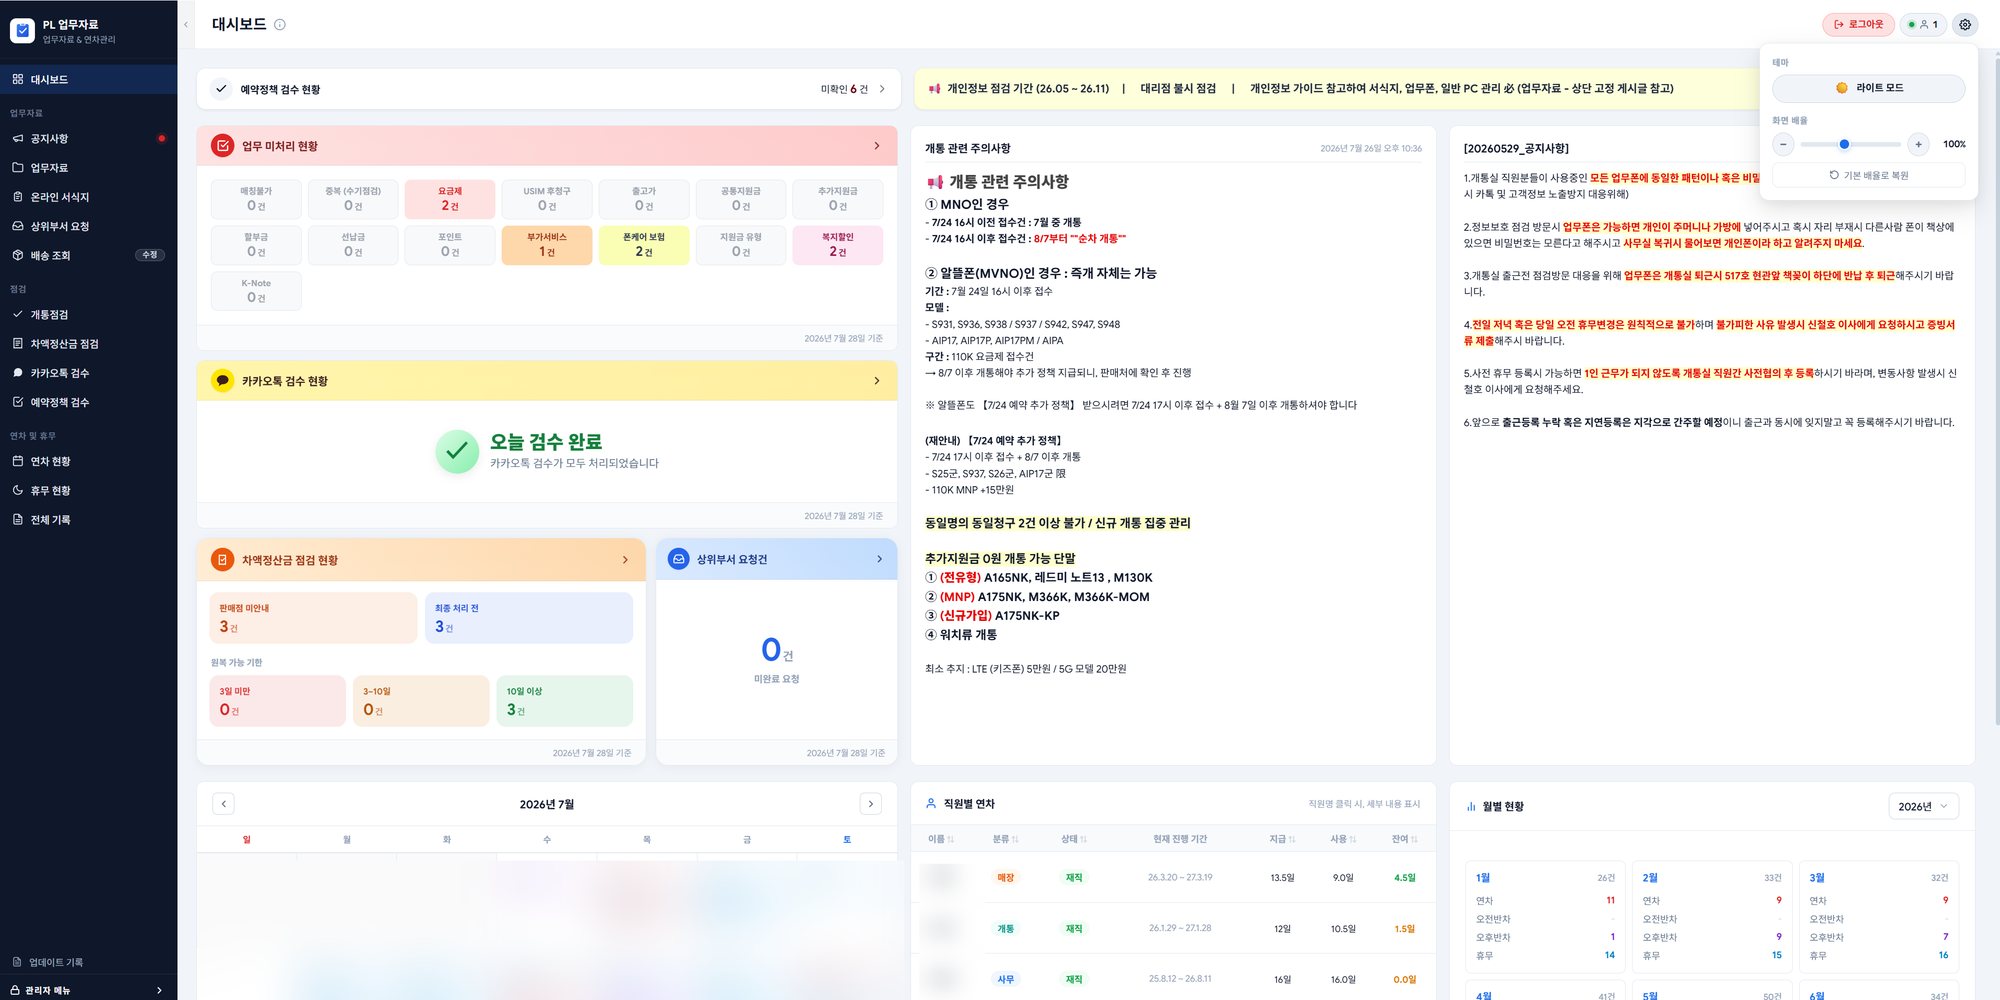This screenshot has height=1000, width=2000.
Task: Expand 차액정산금 점검 현황 with chevron
Action: (626, 560)
